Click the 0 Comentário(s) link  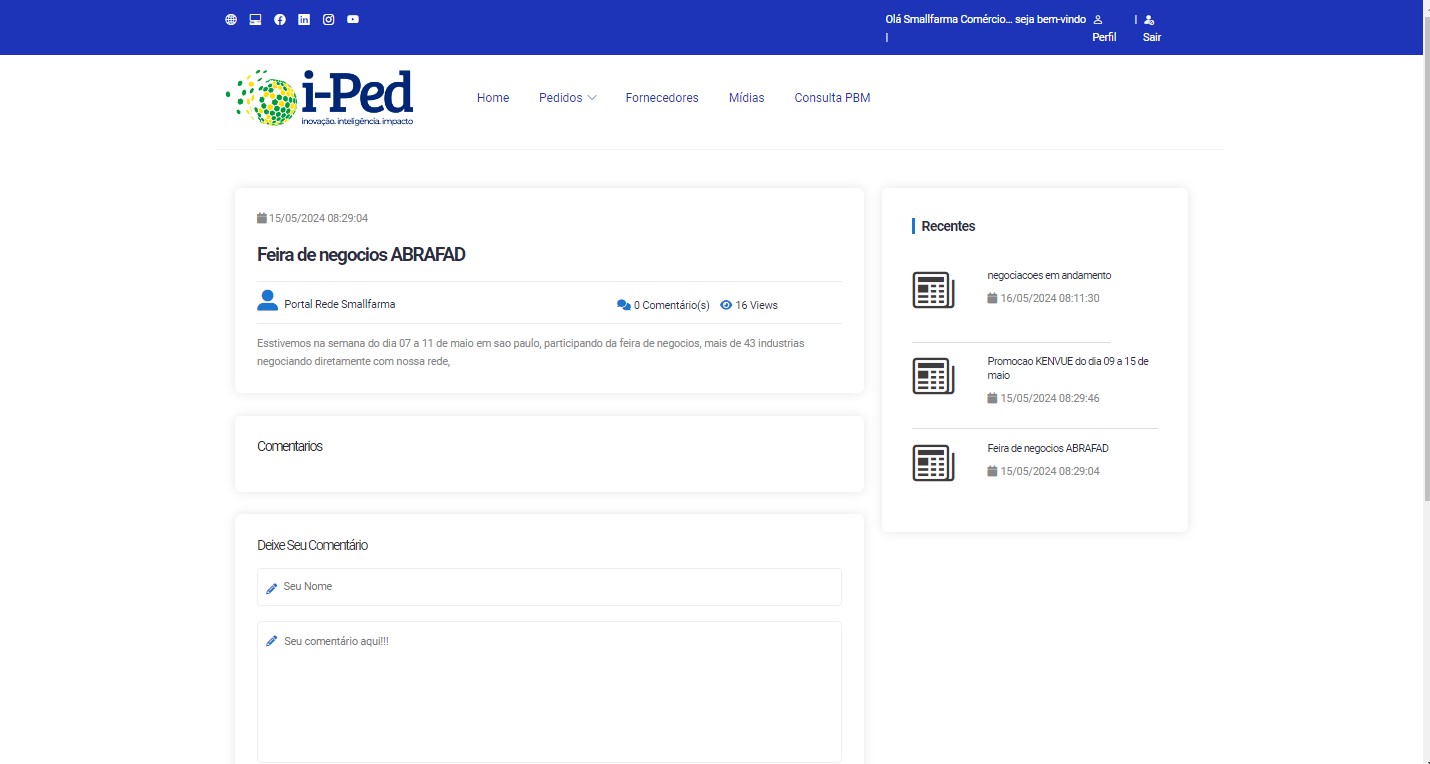tap(664, 305)
